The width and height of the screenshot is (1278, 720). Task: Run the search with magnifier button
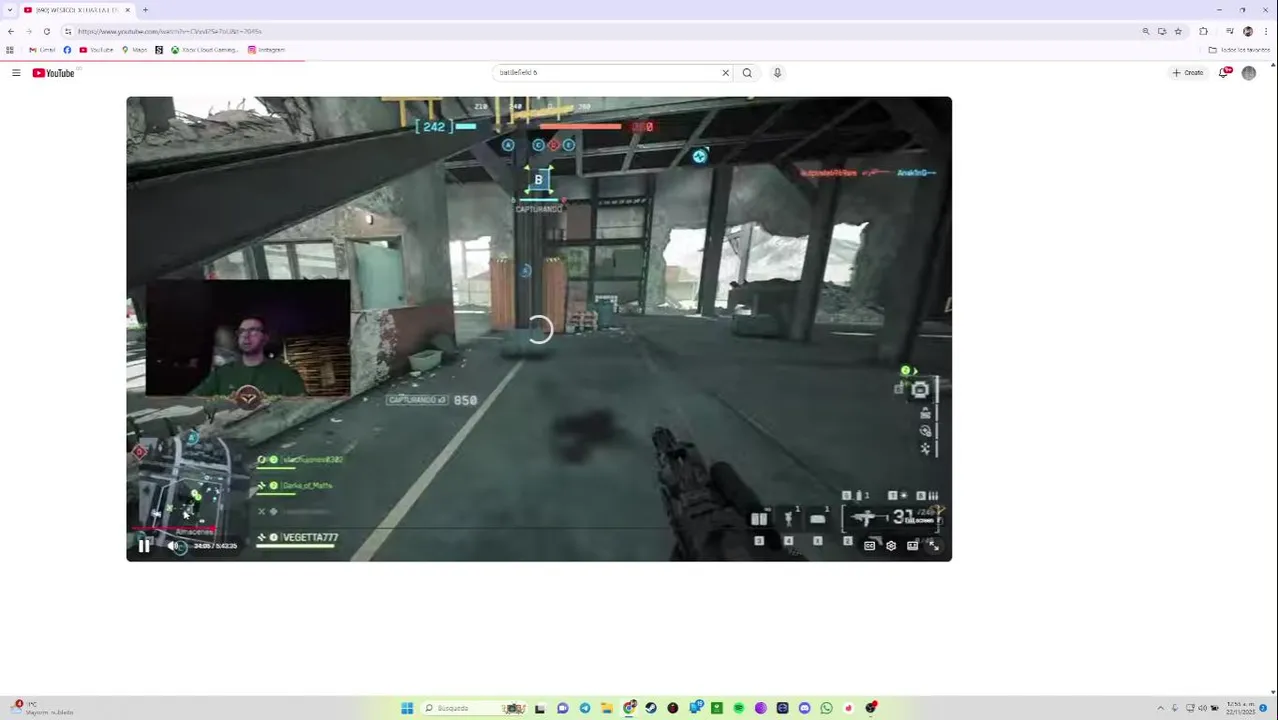[x=747, y=73]
